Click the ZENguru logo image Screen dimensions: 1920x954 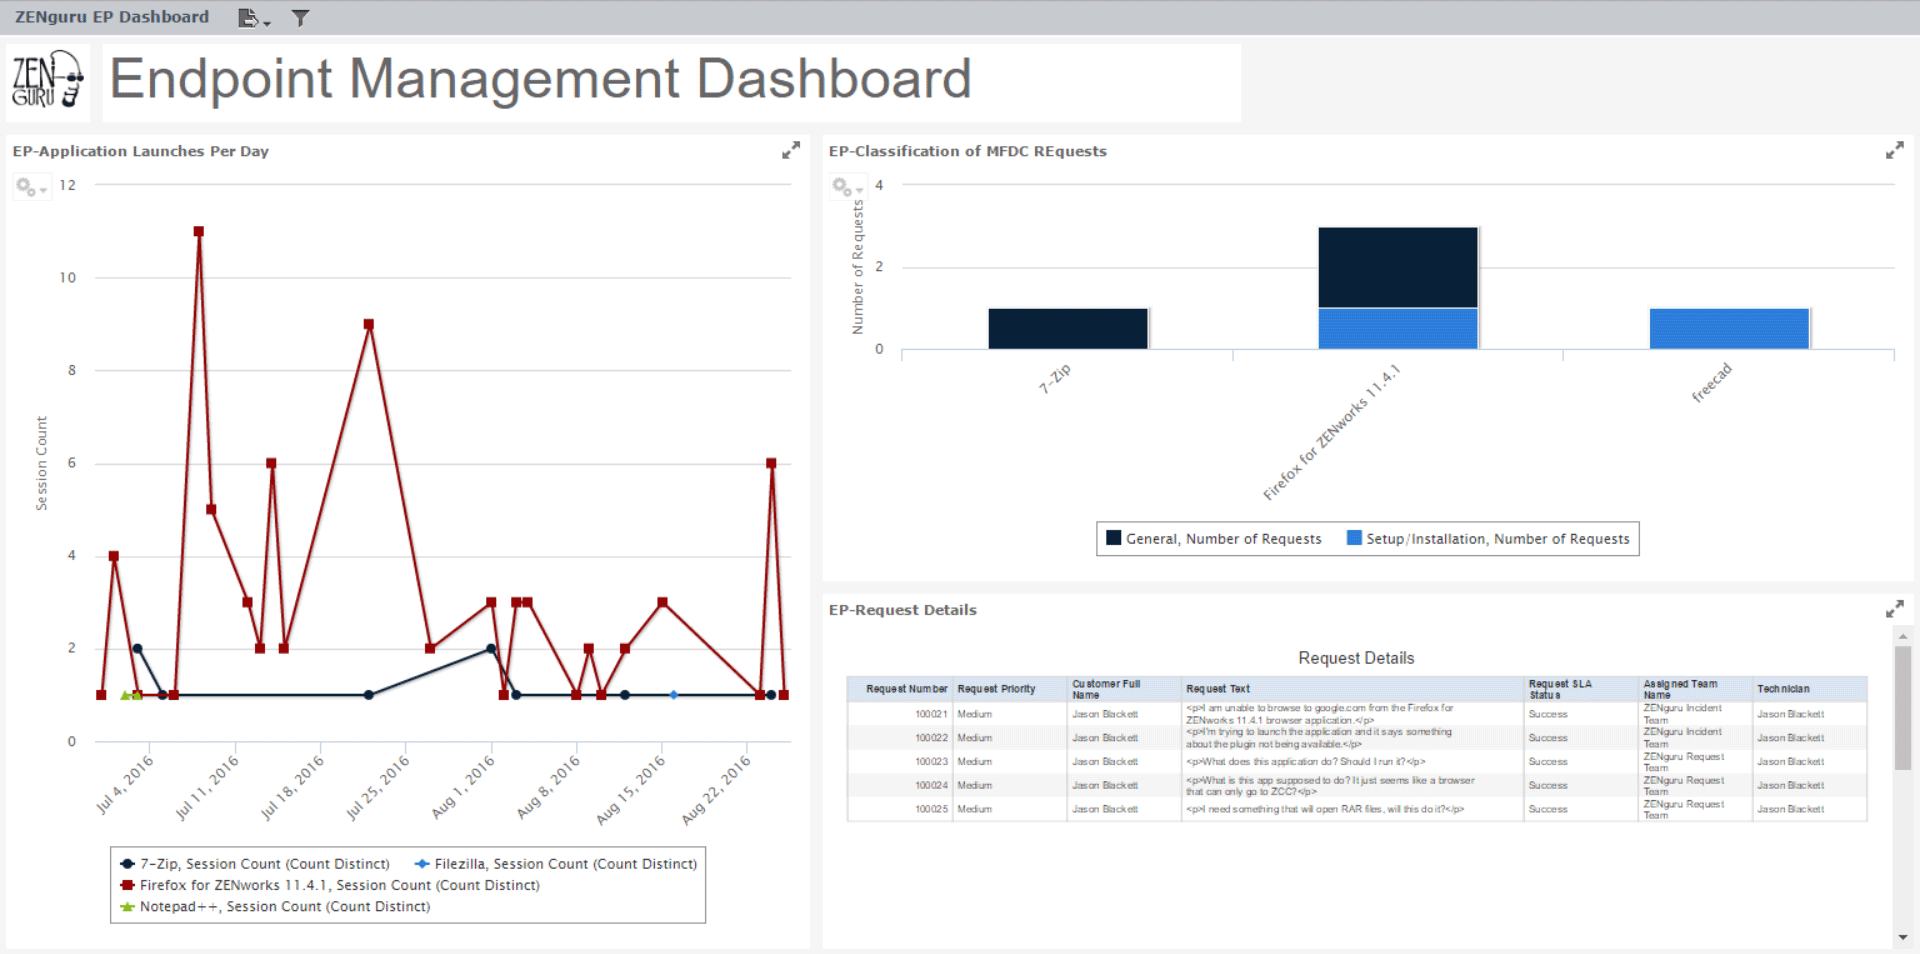47,80
